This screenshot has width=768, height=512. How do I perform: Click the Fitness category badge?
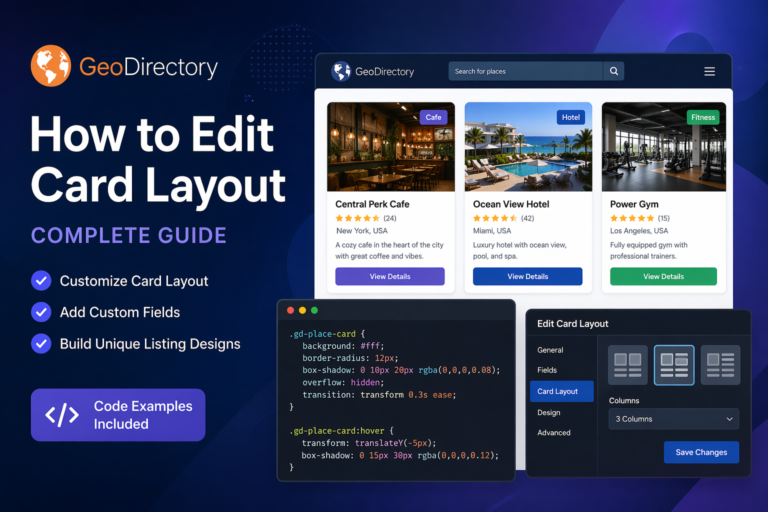[703, 117]
